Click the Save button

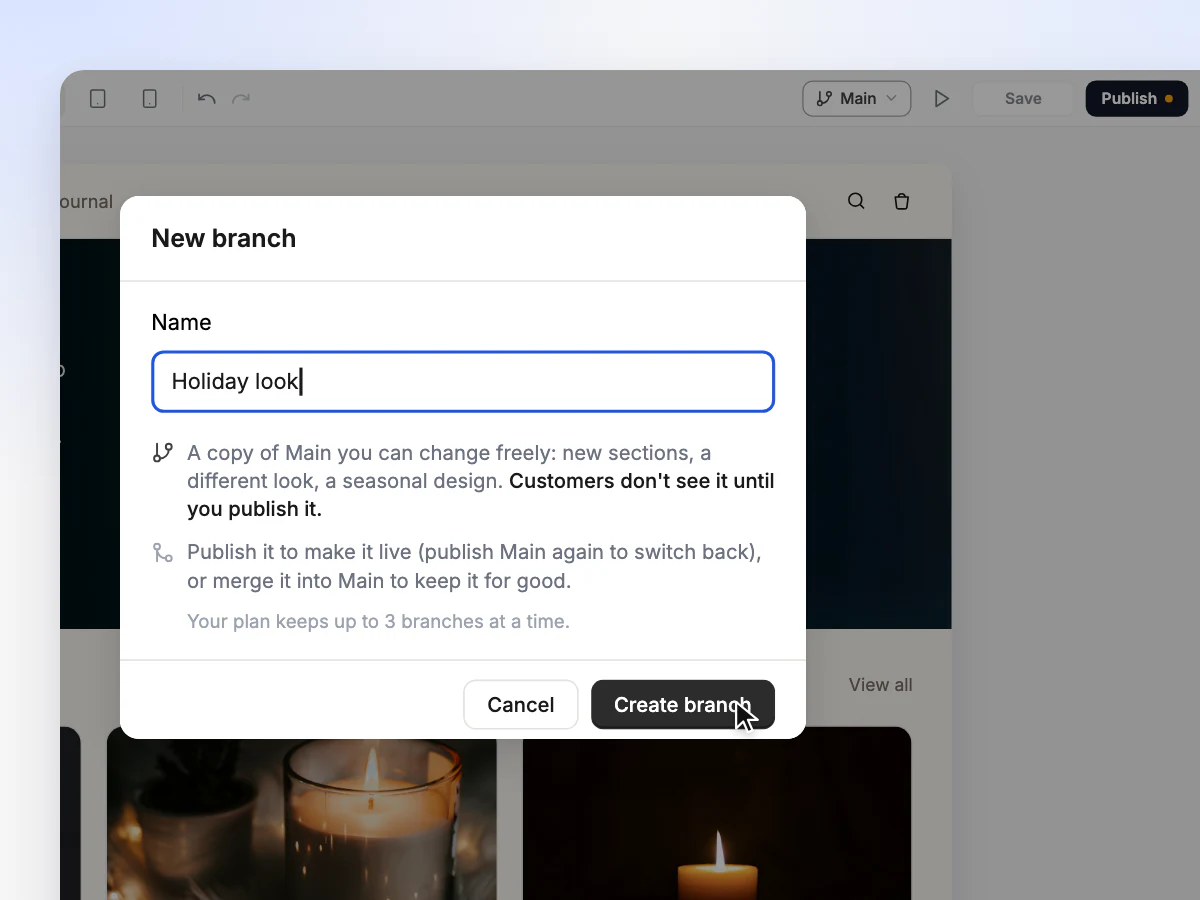click(1023, 99)
